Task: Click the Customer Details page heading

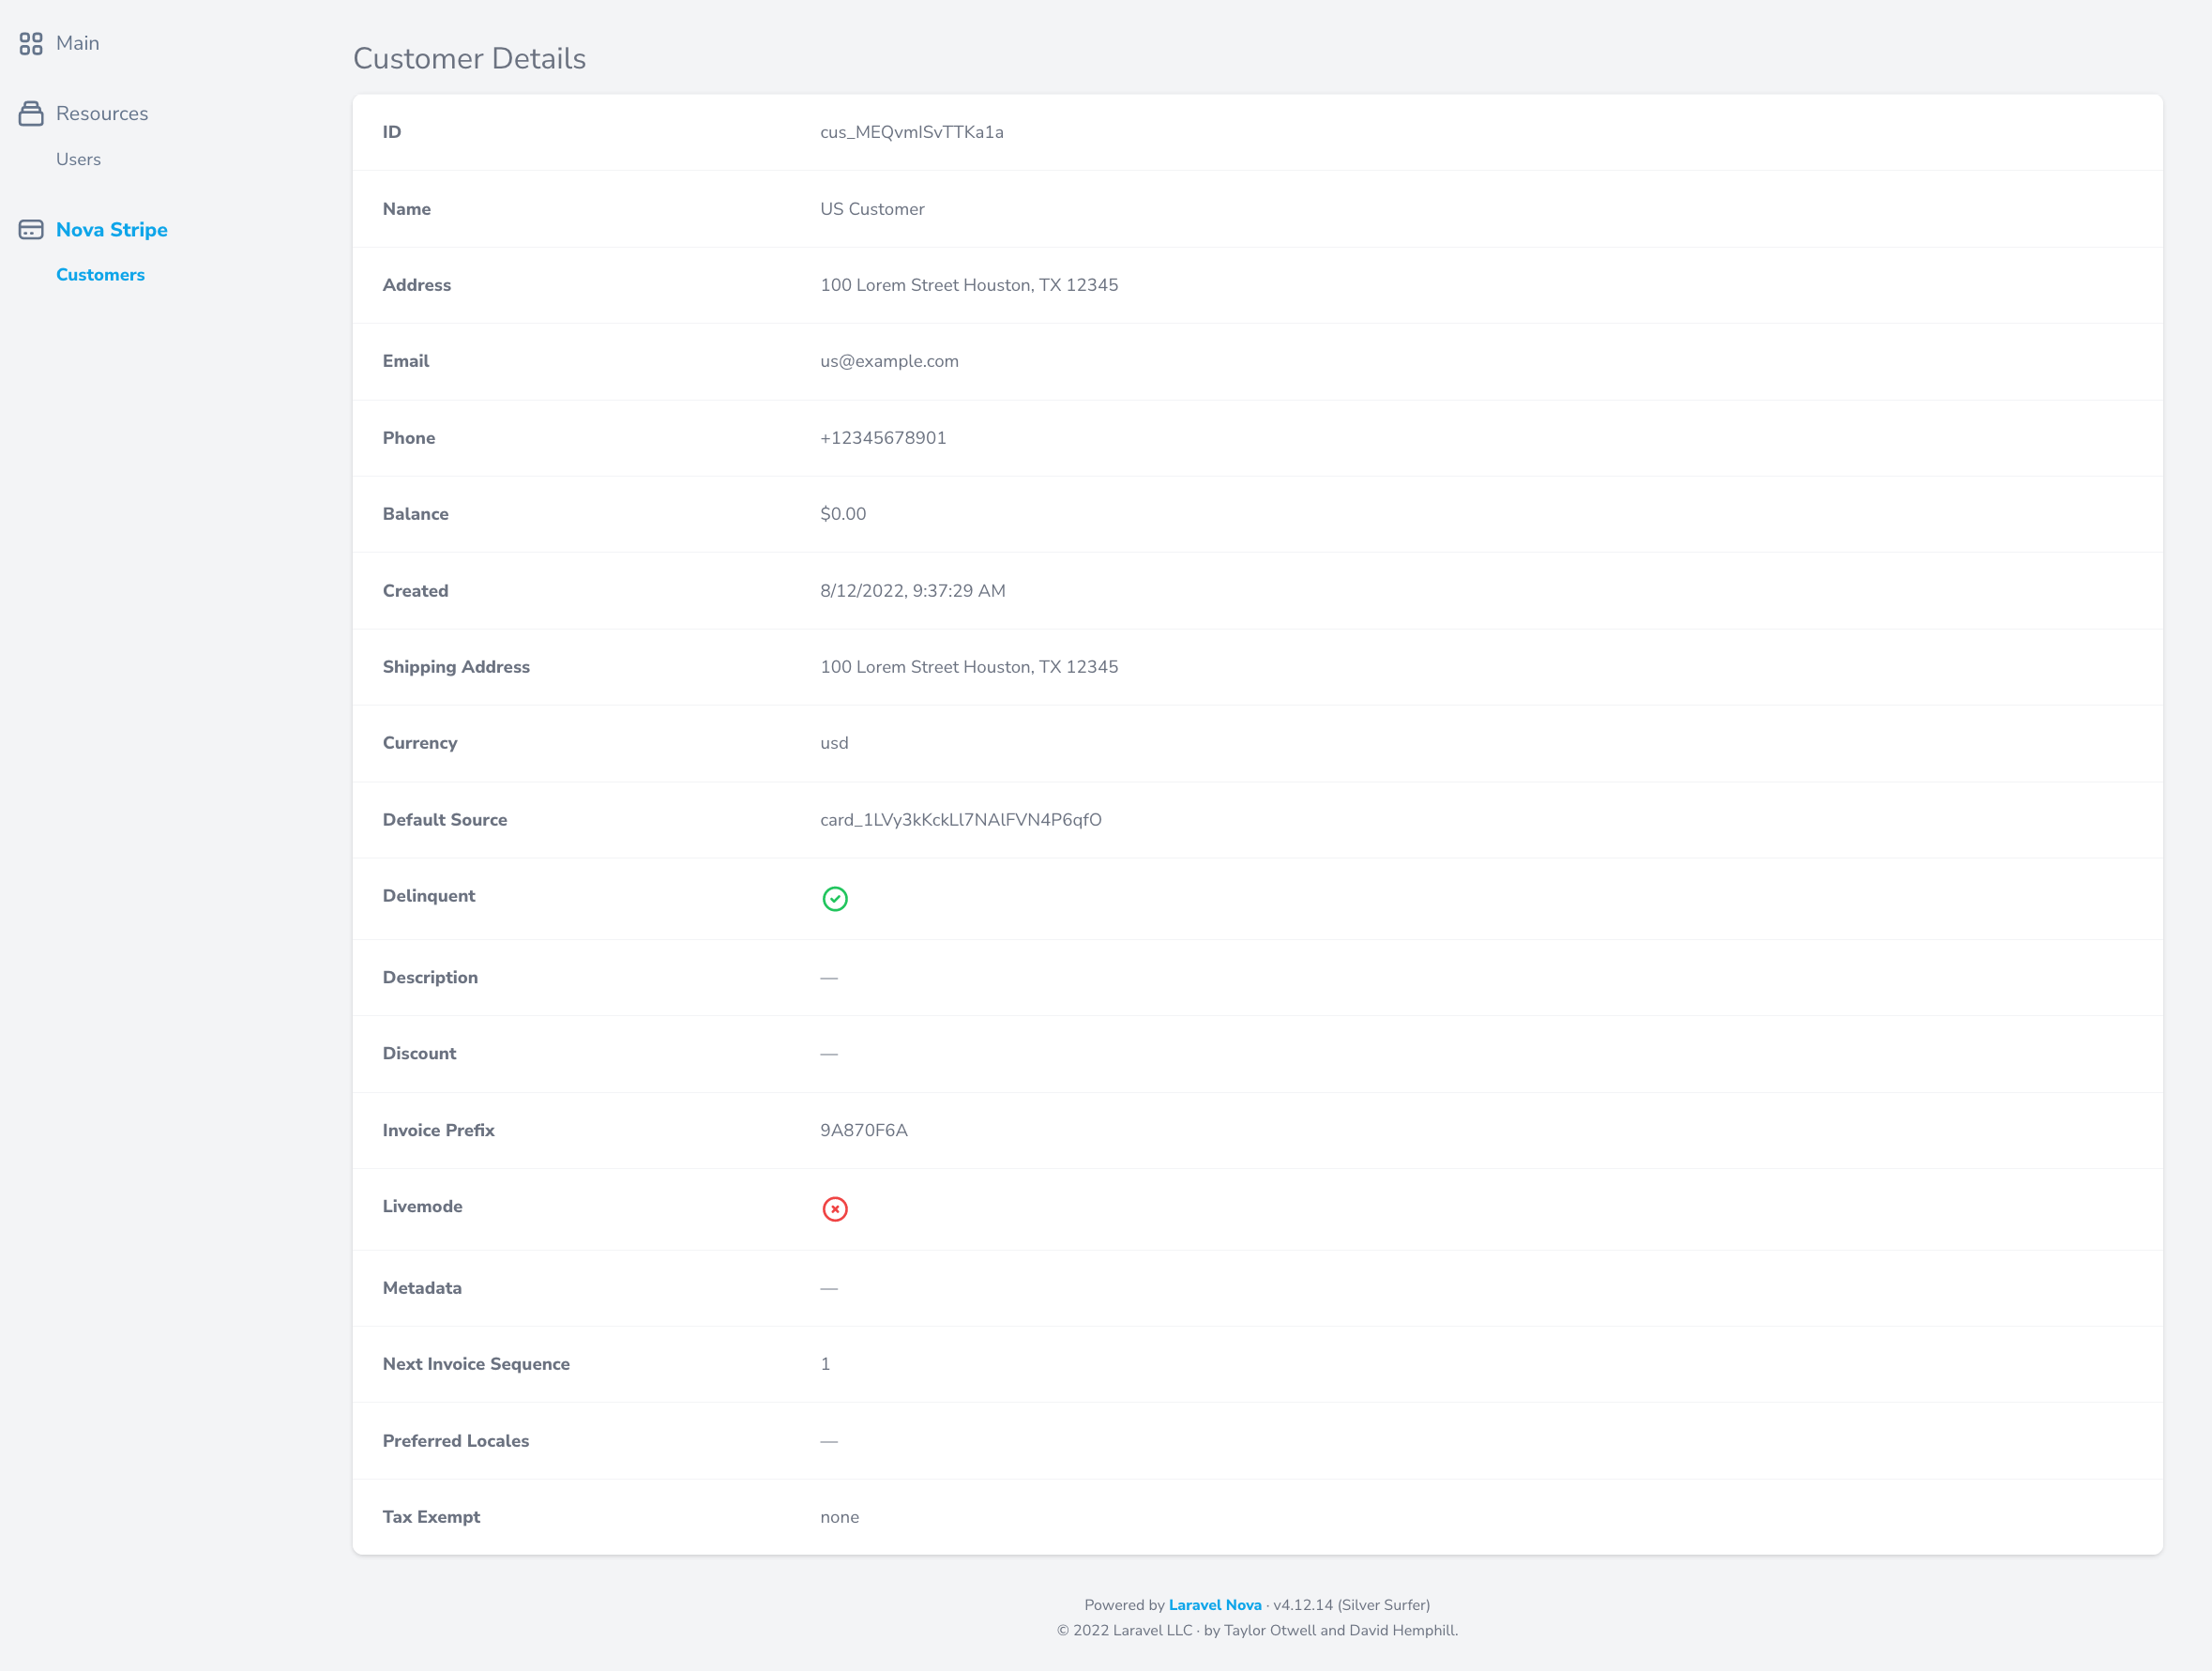Action: pyautogui.click(x=469, y=58)
